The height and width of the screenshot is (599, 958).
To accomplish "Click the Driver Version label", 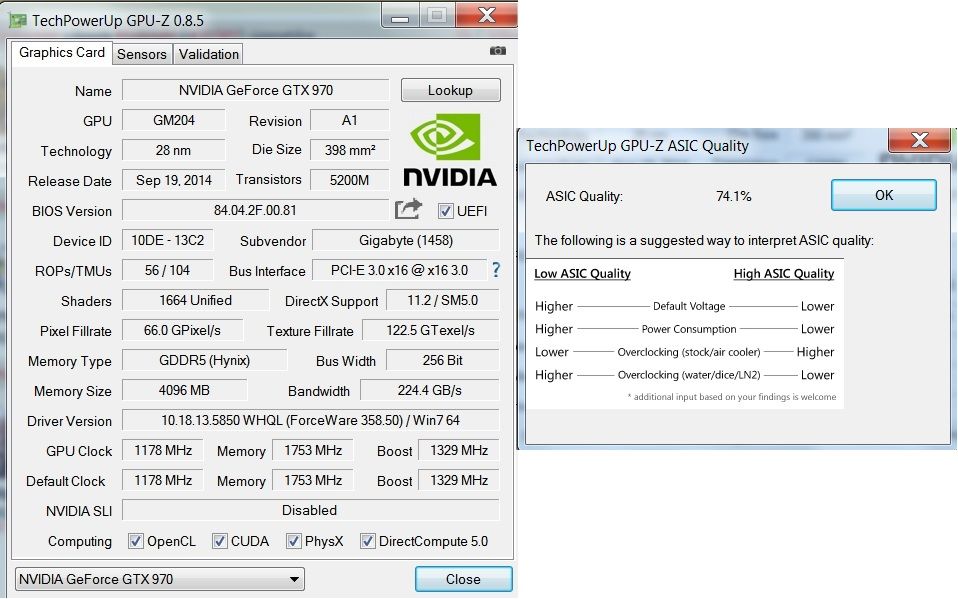I will [69, 421].
